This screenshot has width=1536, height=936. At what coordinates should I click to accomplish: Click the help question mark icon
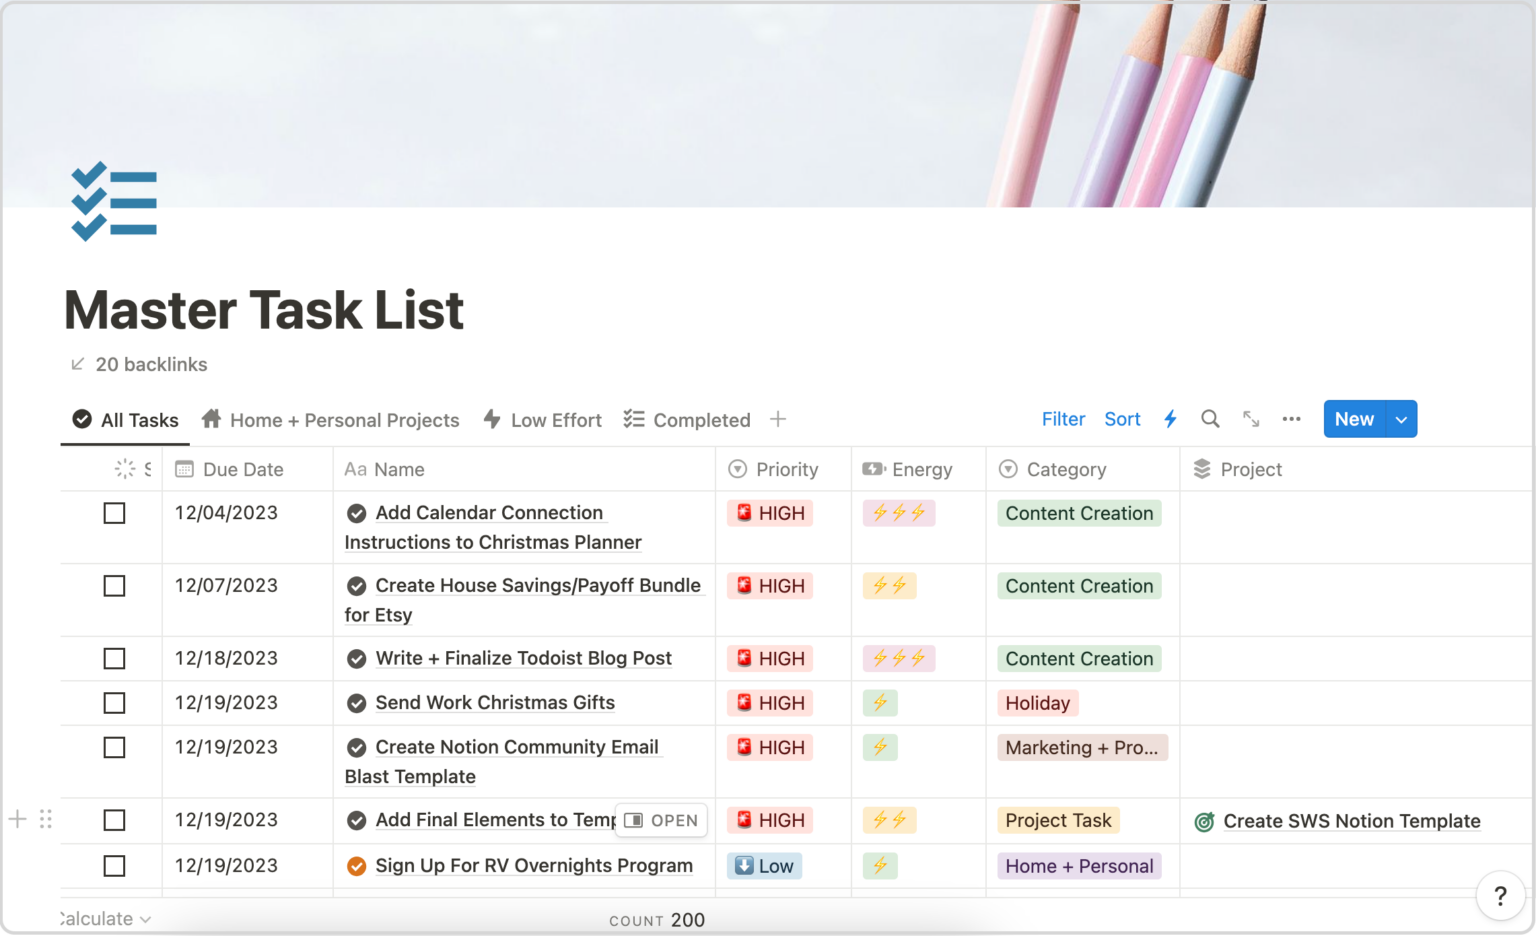[x=1500, y=896]
